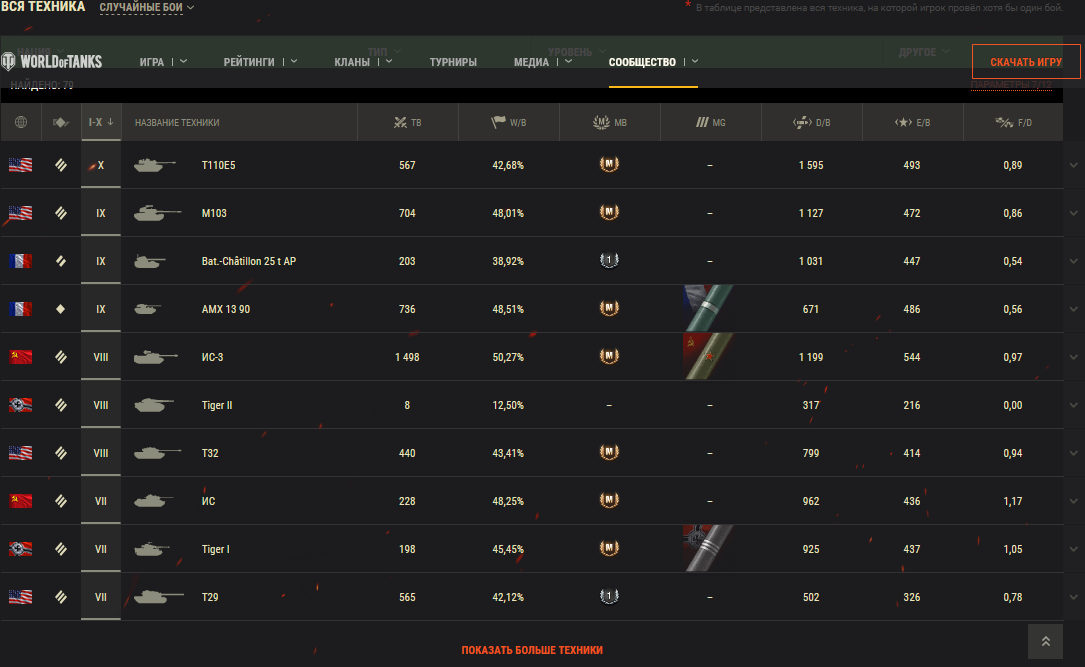The width and height of the screenshot is (1085, 667).
Task: Sort by mastery badge MB column
Action: (610, 122)
